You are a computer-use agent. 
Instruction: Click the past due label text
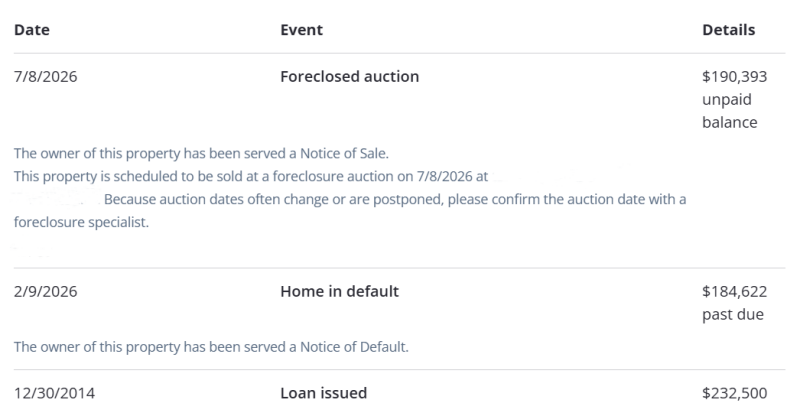click(x=733, y=314)
